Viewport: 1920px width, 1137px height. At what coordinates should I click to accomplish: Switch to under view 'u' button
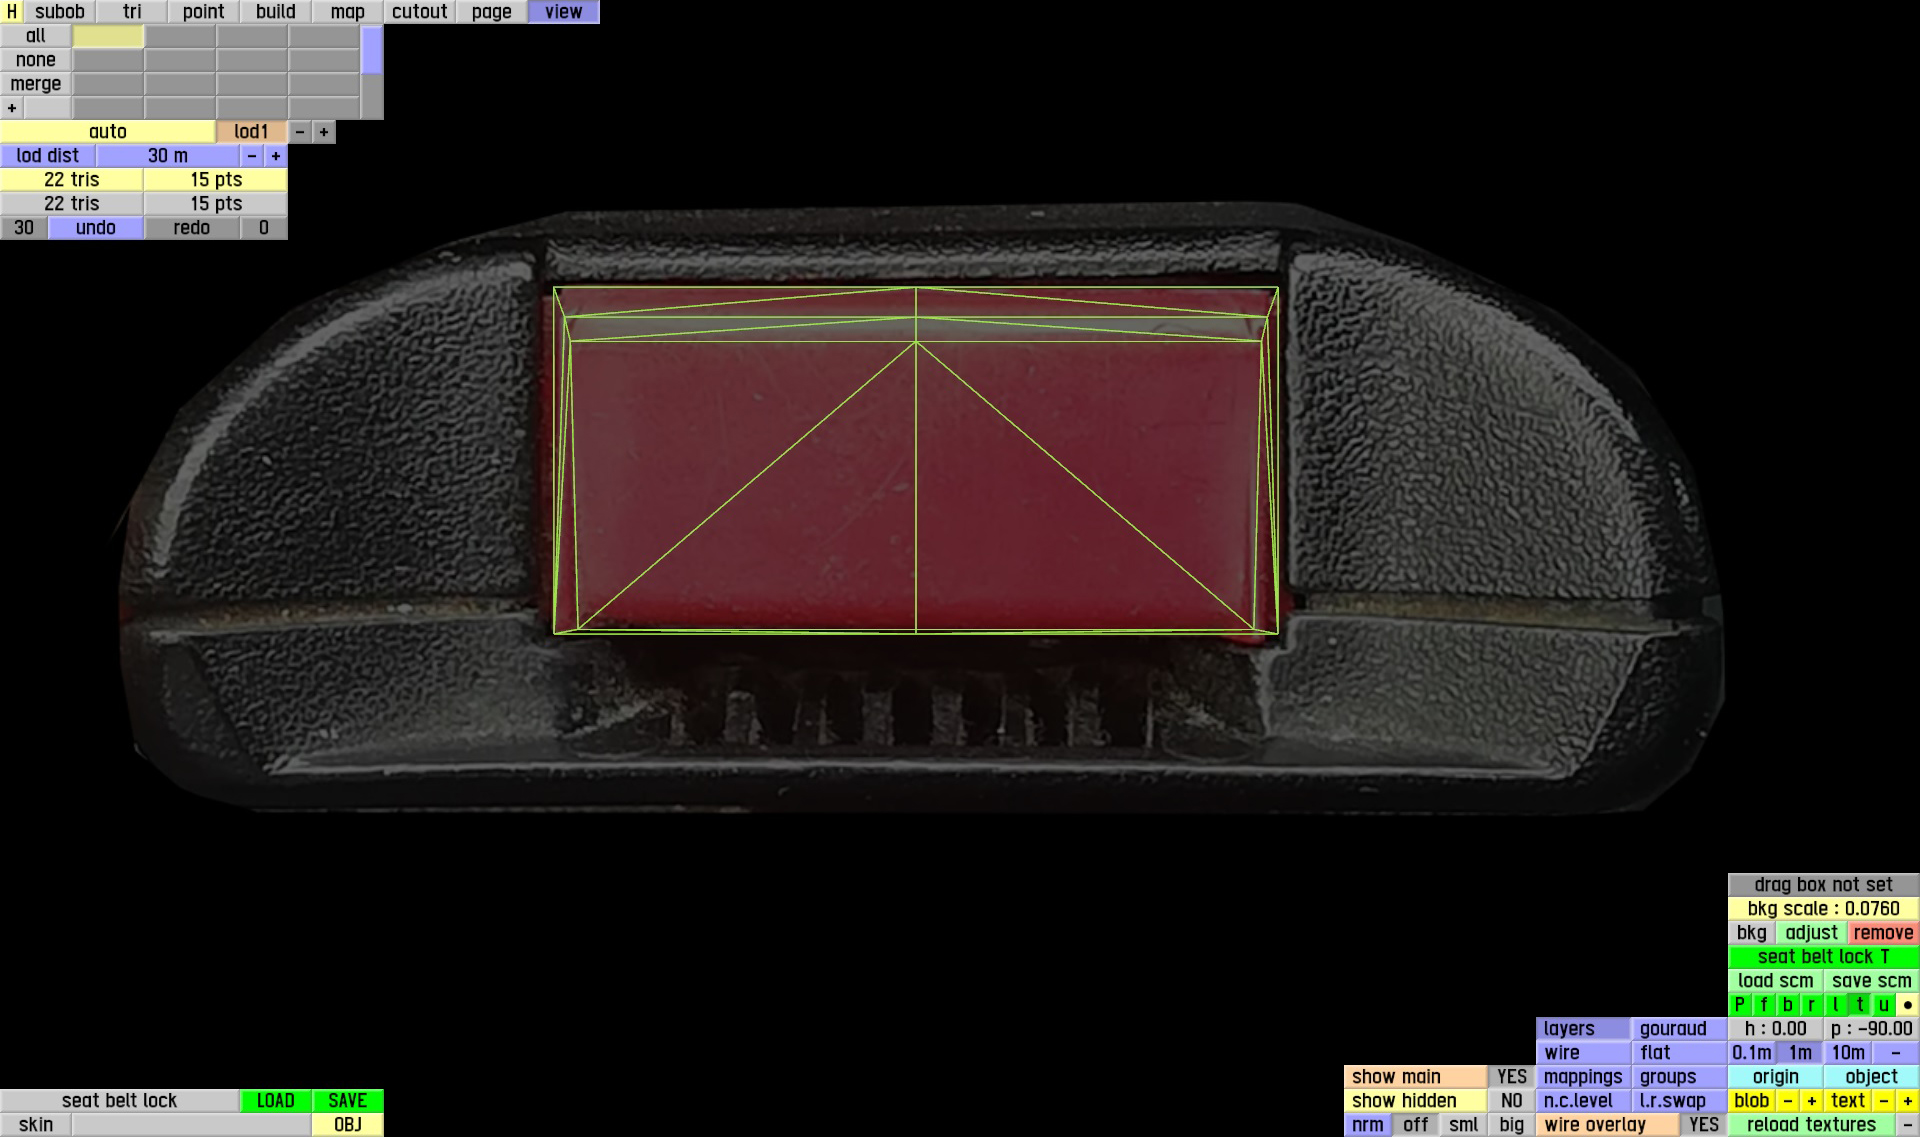(x=1883, y=1005)
